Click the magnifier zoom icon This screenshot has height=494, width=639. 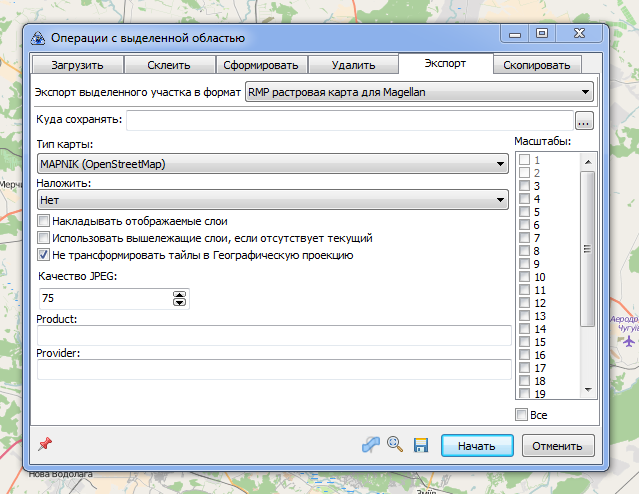395,445
